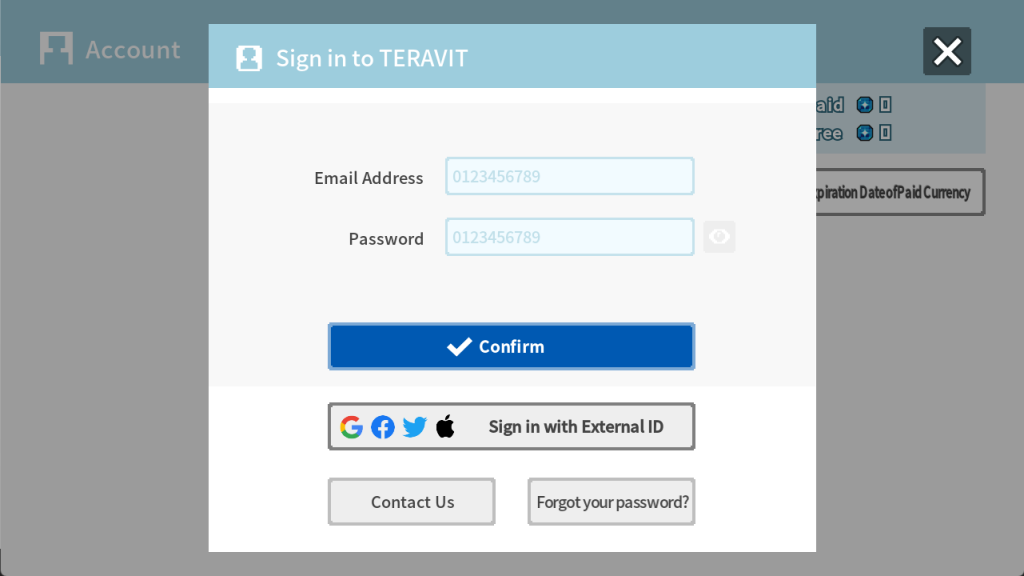Click the checkmark on Confirm button

tap(459, 346)
